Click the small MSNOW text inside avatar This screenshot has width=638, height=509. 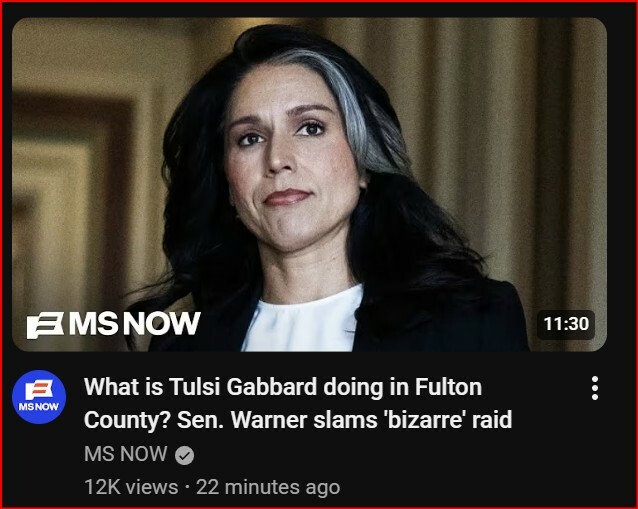39,406
